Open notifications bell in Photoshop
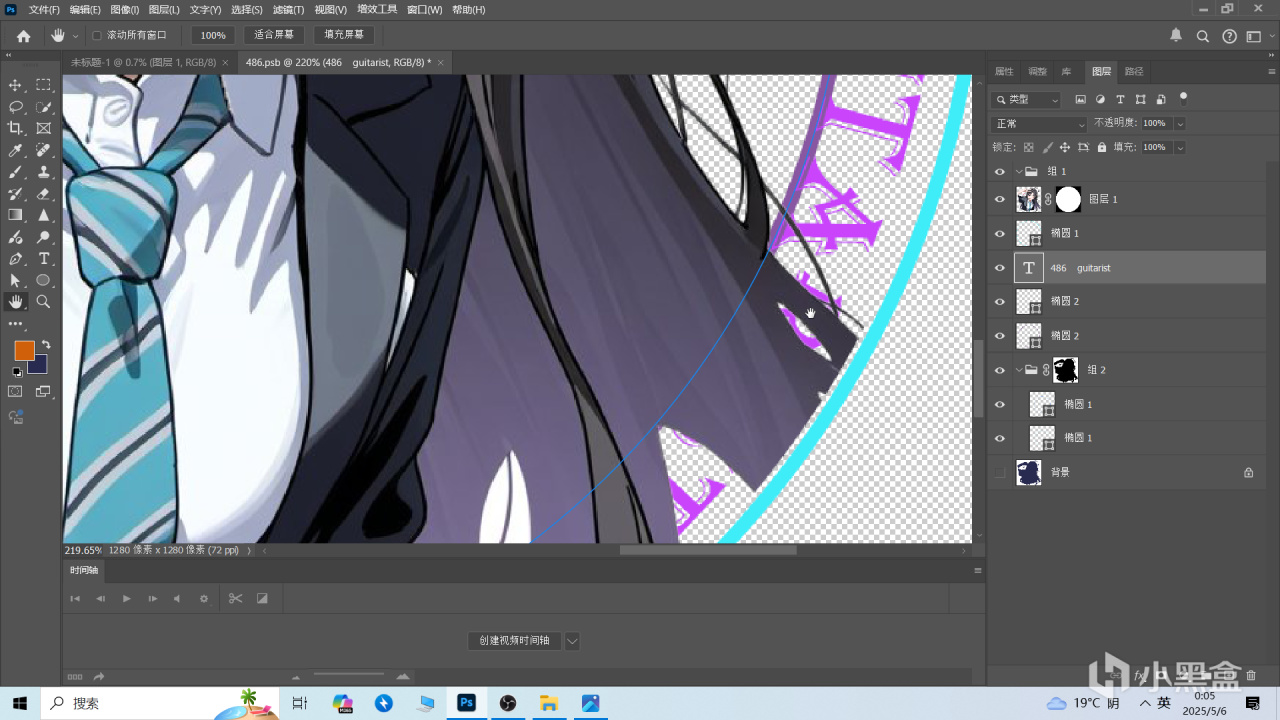 [1176, 36]
